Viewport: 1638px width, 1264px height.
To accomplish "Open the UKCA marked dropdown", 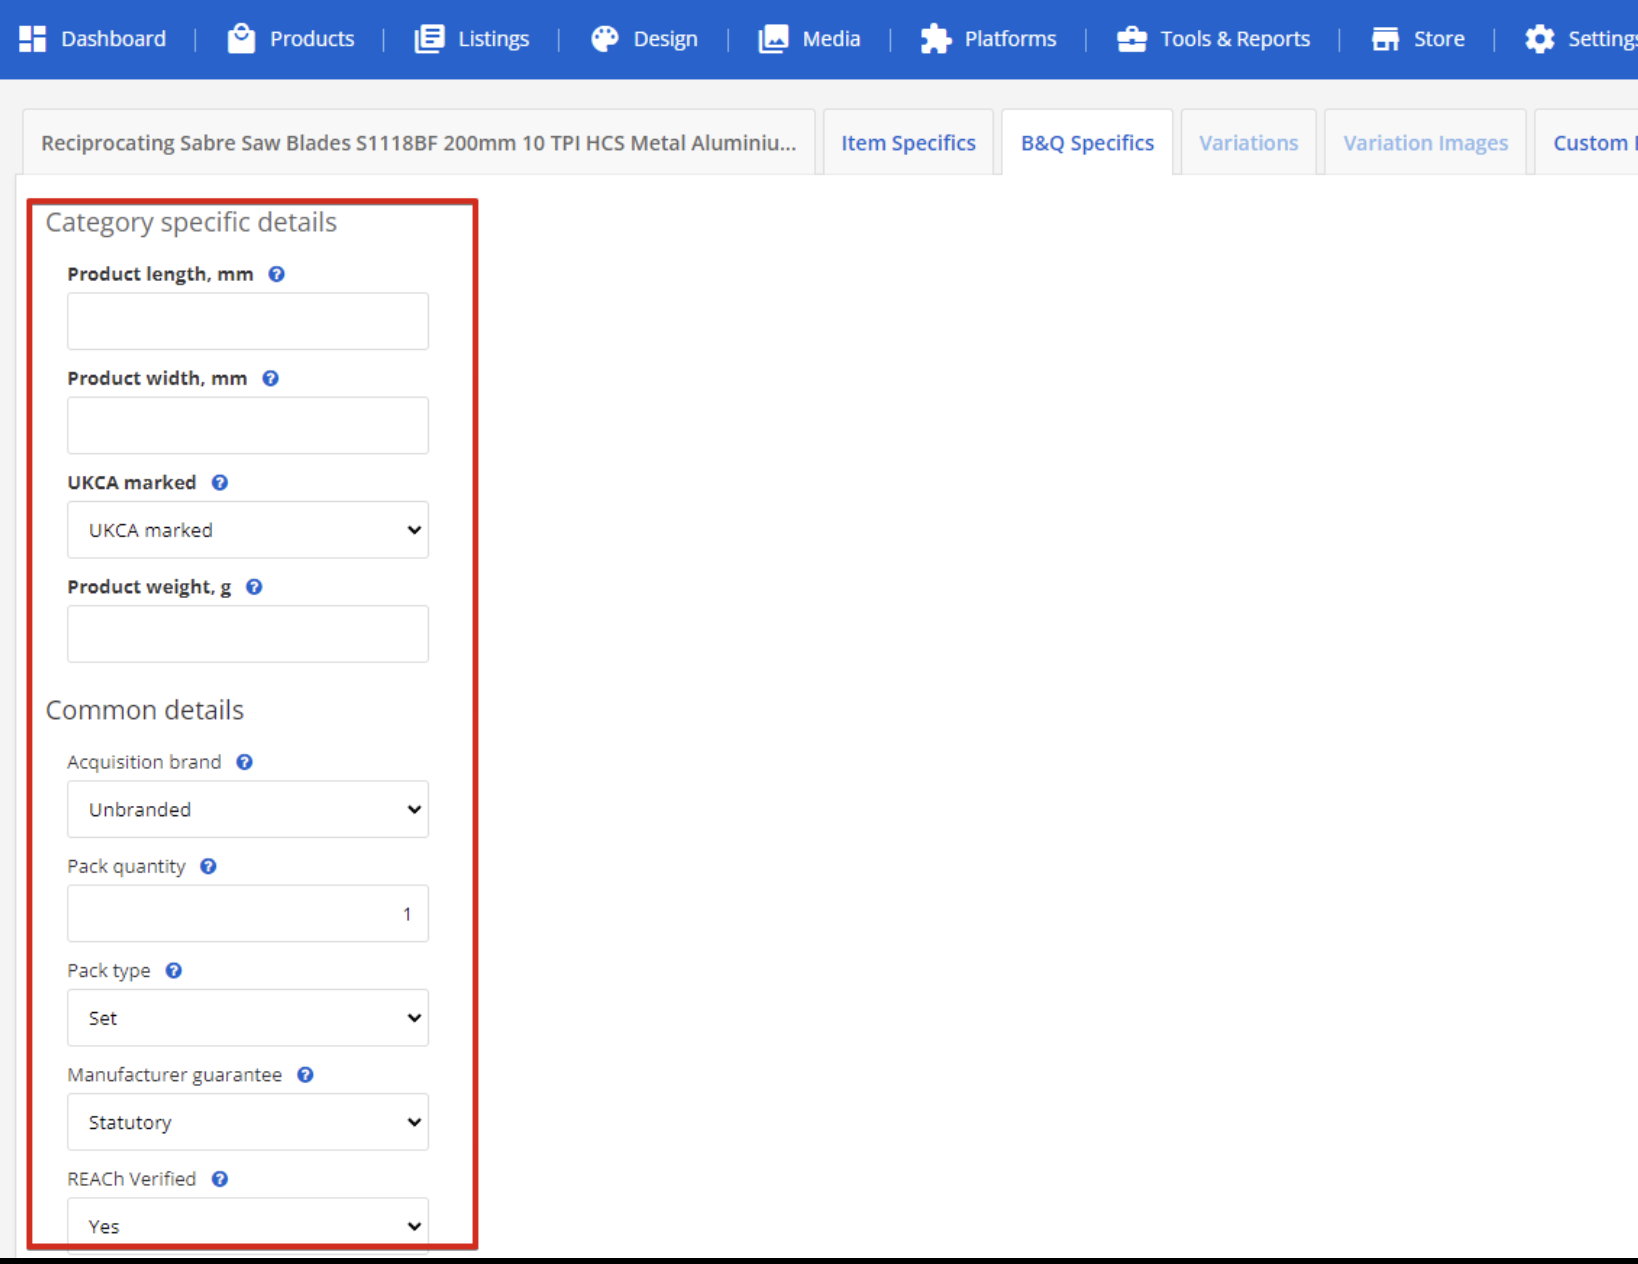I will pos(248,530).
